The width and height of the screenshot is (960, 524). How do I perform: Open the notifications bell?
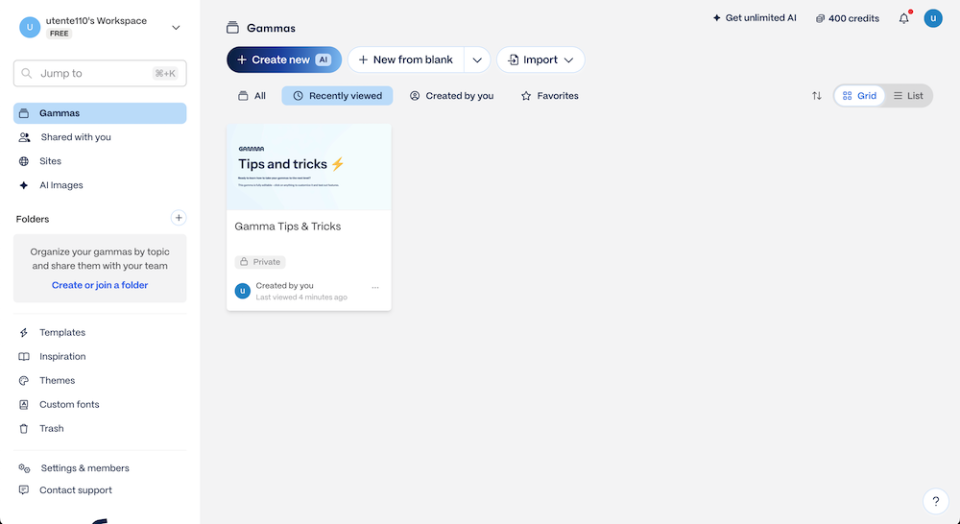[904, 18]
